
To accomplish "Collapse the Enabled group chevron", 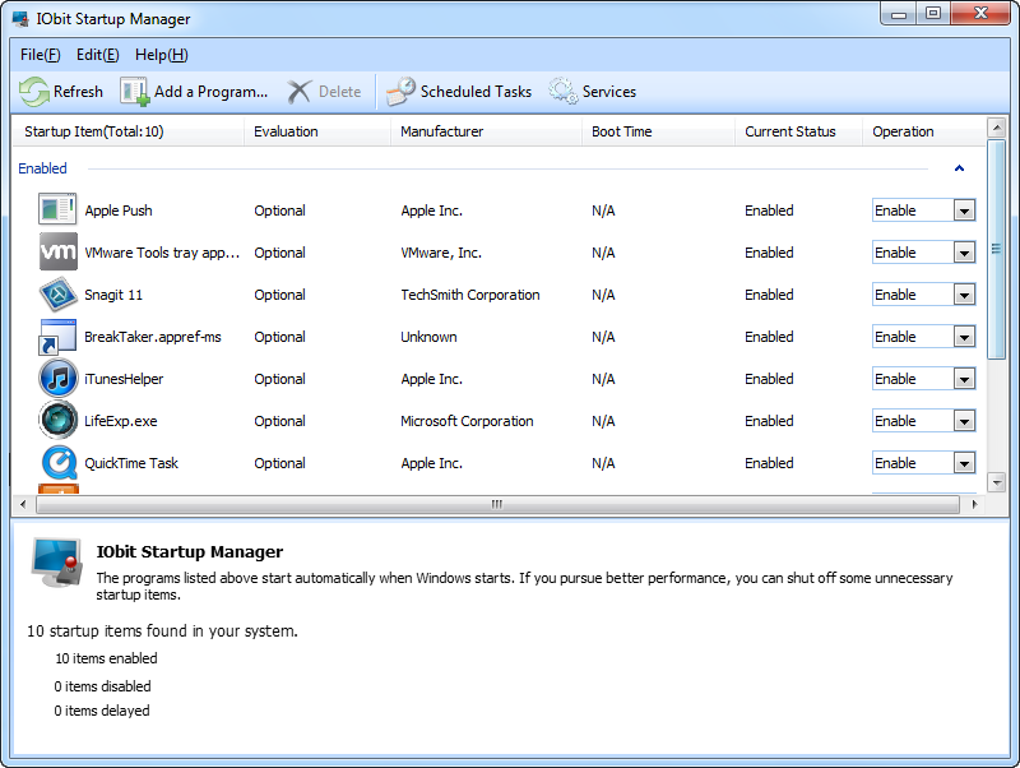I will (959, 168).
